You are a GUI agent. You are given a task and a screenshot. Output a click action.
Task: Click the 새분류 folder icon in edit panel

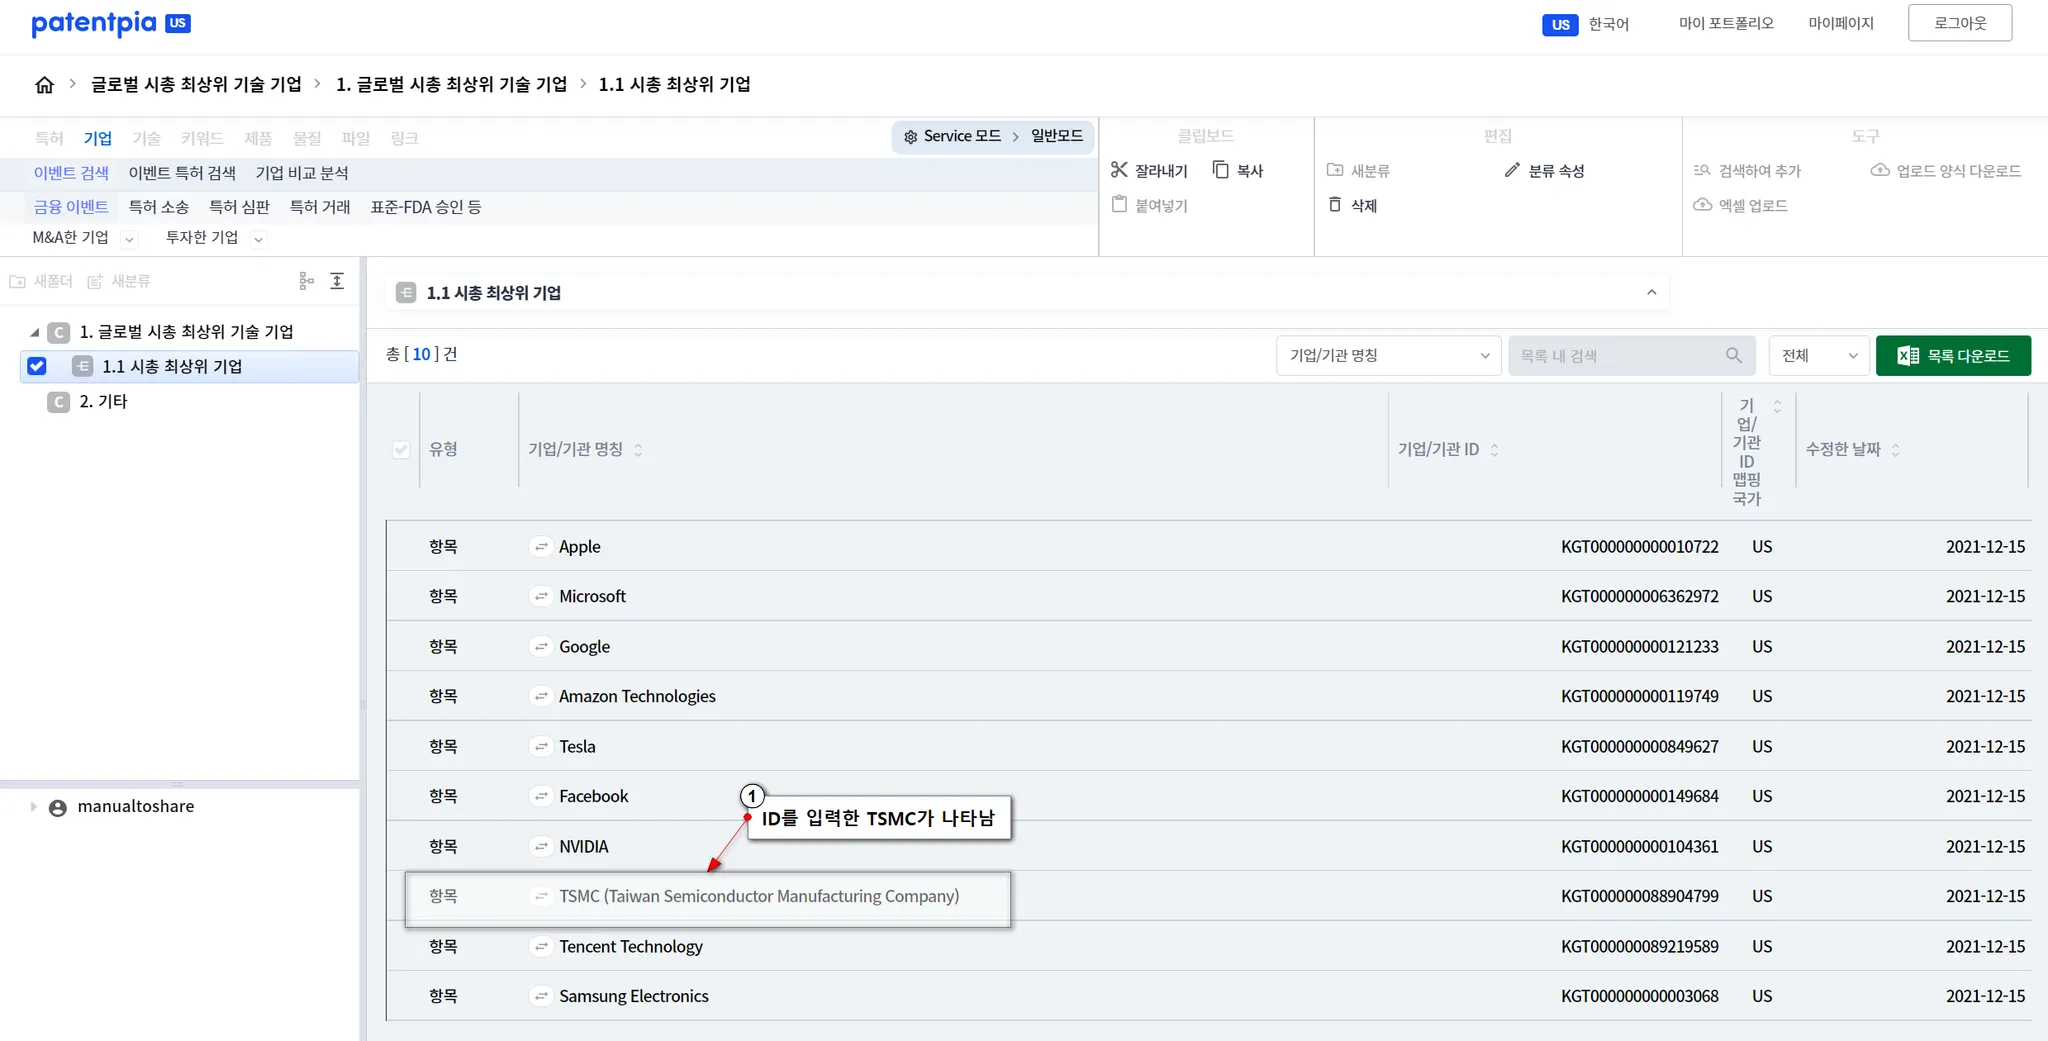1335,170
